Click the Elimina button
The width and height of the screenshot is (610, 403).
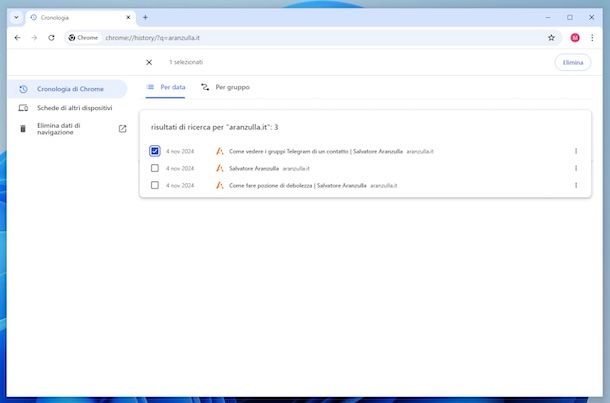click(x=573, y=63)
